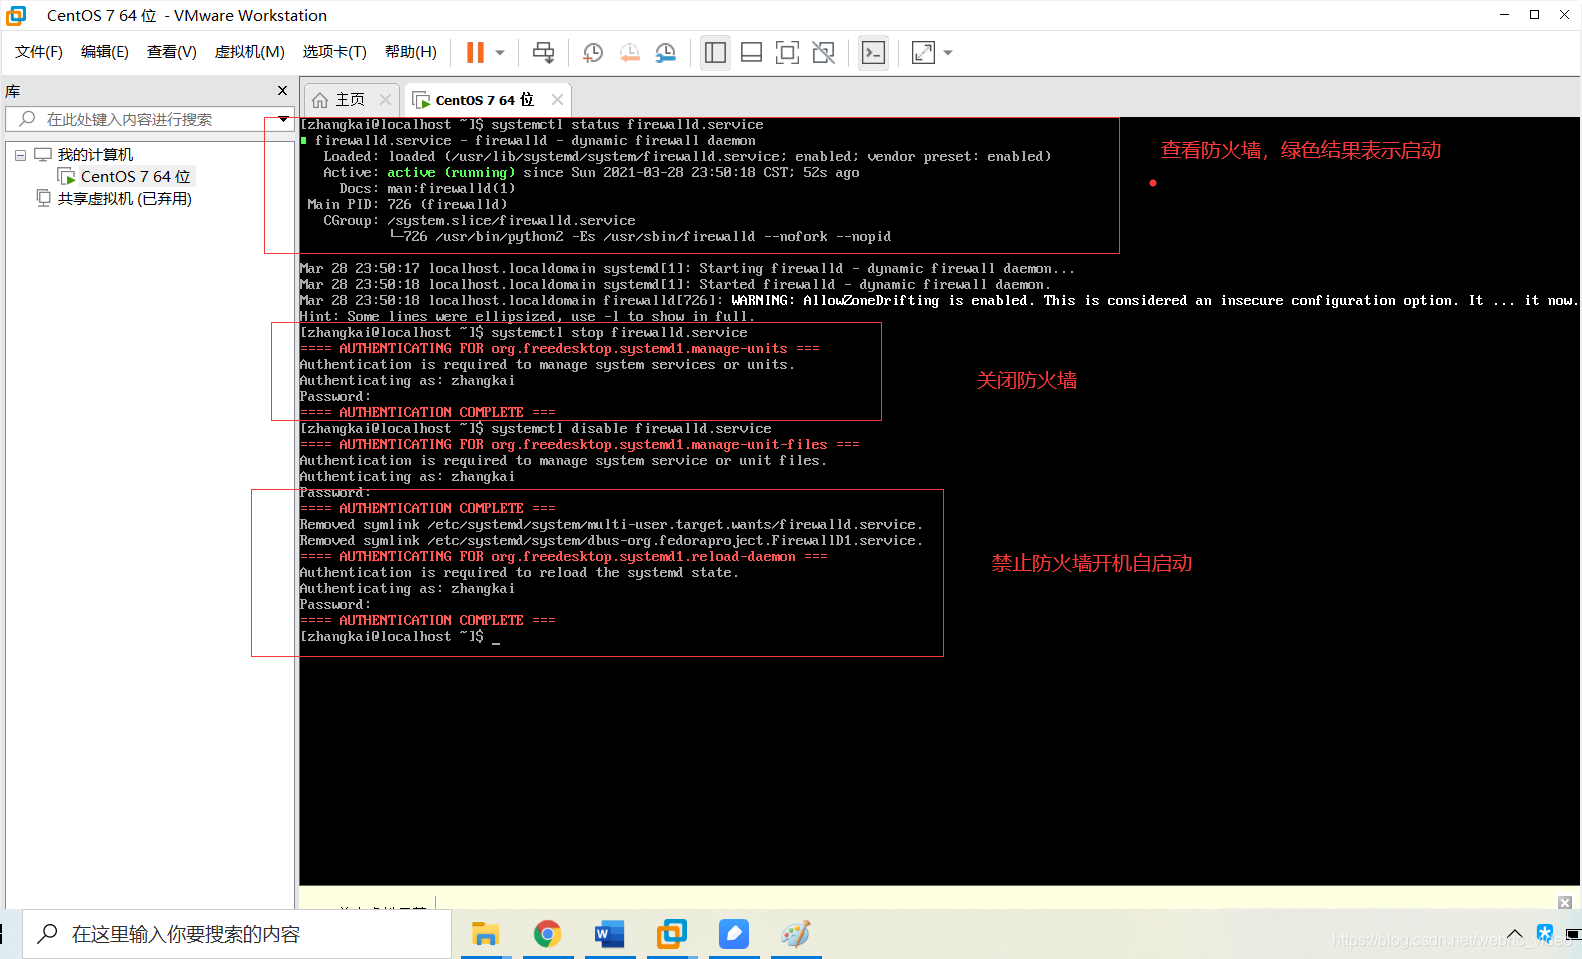Open Google Chrome from the taskbar
This screenshot has width=1582, height=959.
click(547, 934)
